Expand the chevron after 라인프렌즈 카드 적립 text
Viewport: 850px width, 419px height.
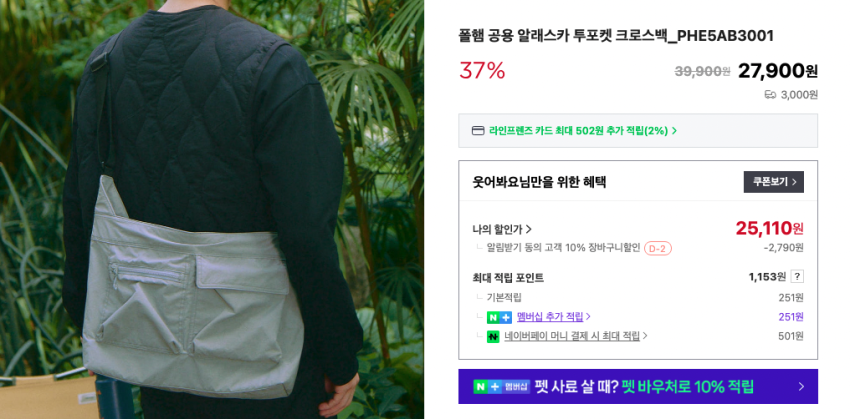[x=674, y=131]
